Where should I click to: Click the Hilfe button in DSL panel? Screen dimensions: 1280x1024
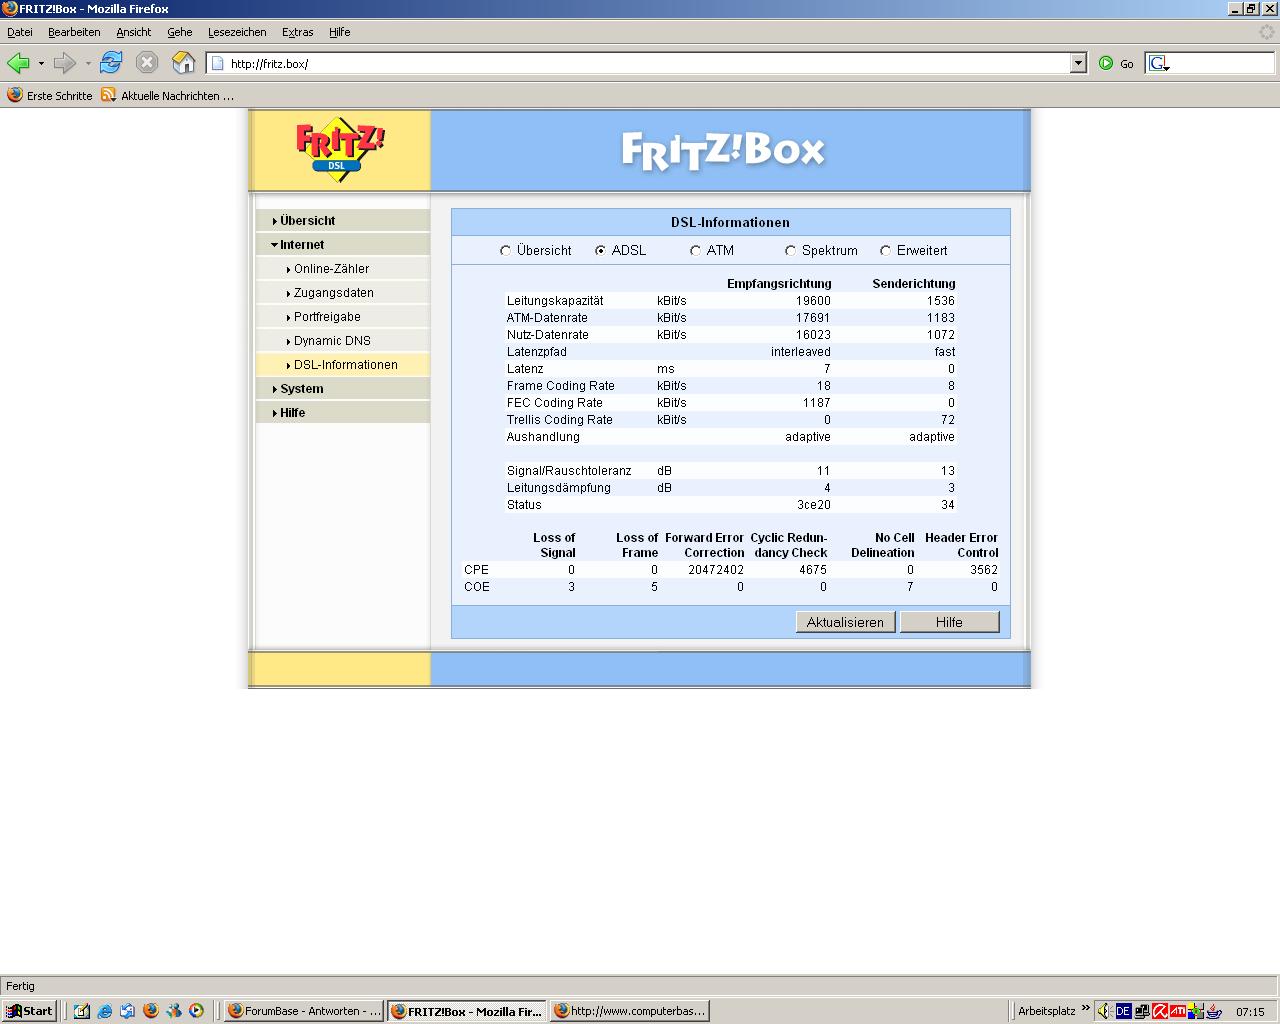pos(949,622)
